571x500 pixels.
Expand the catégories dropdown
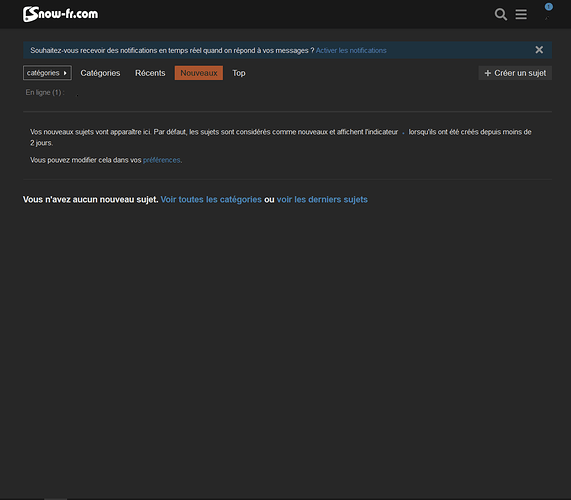click(x=47, y=73)
